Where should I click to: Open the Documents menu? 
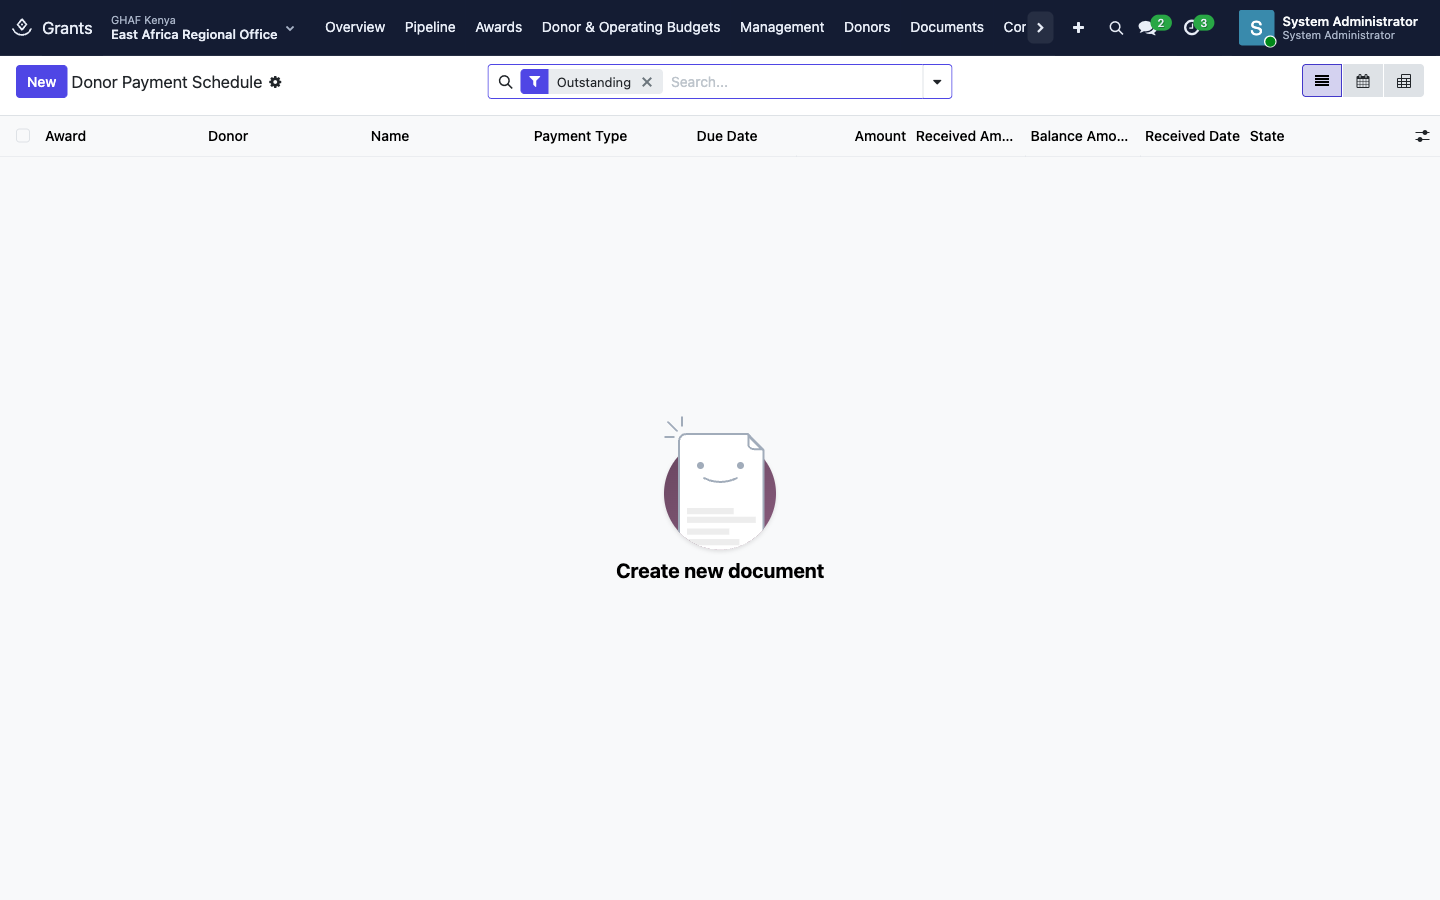[947, 28]
